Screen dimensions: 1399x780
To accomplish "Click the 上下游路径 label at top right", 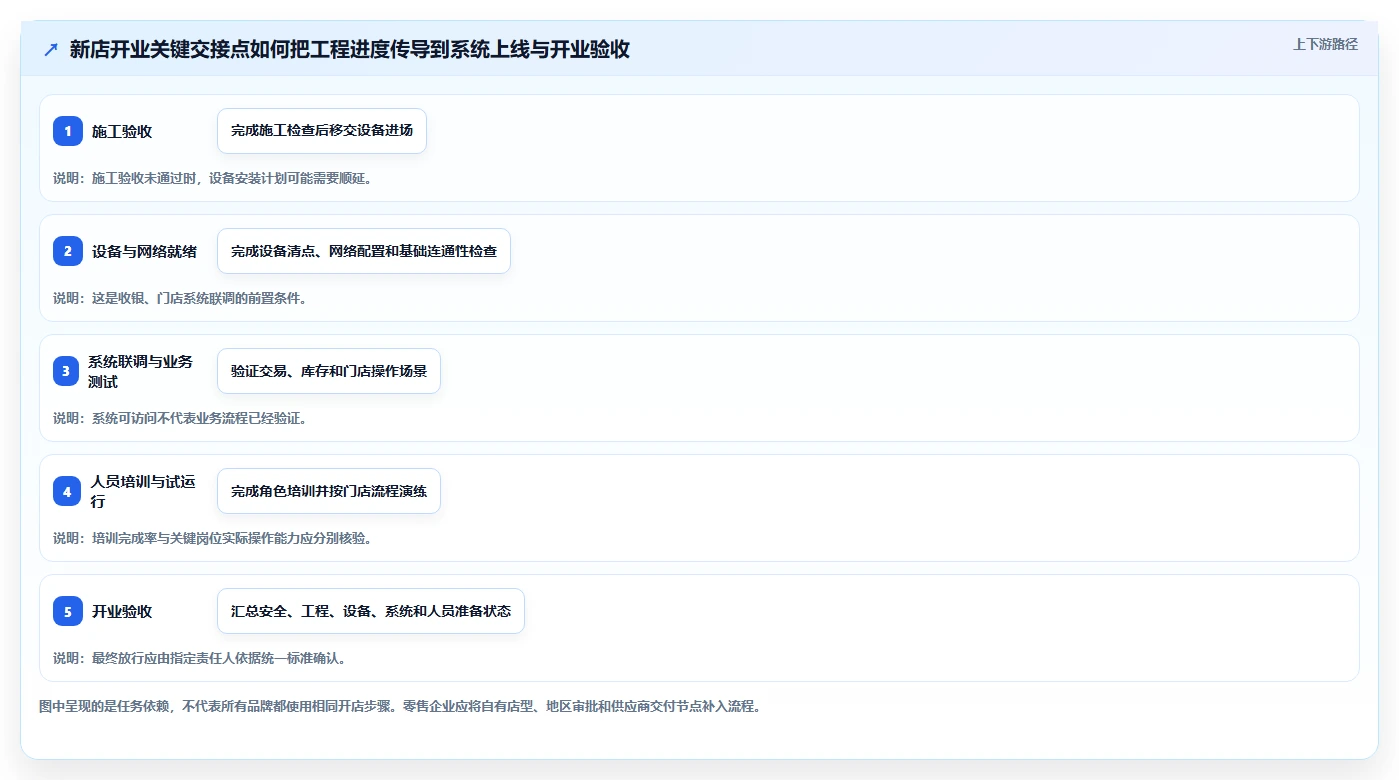I will (x=1325, y=44).
